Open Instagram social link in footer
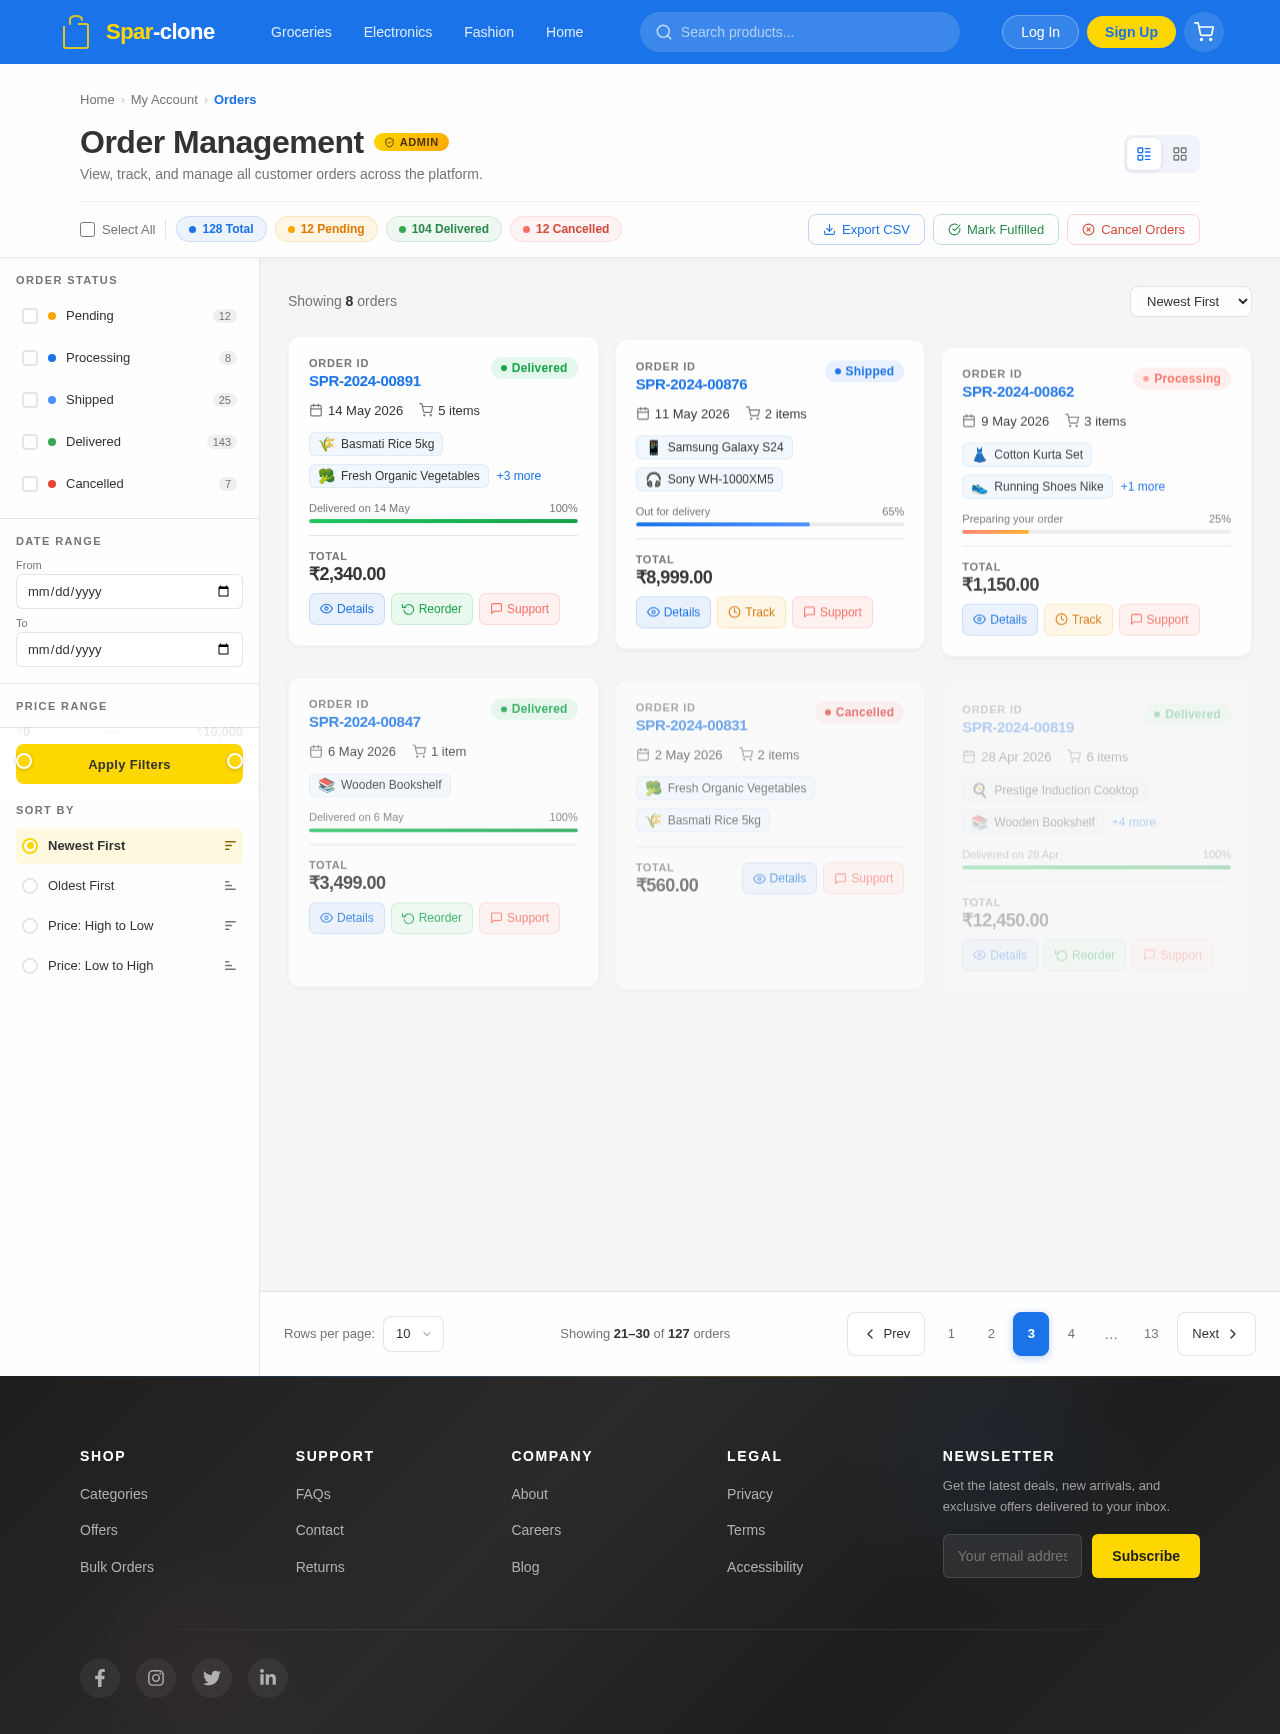The width and height of the screenshot is (1280, 1734). [x=156, y=1678]
